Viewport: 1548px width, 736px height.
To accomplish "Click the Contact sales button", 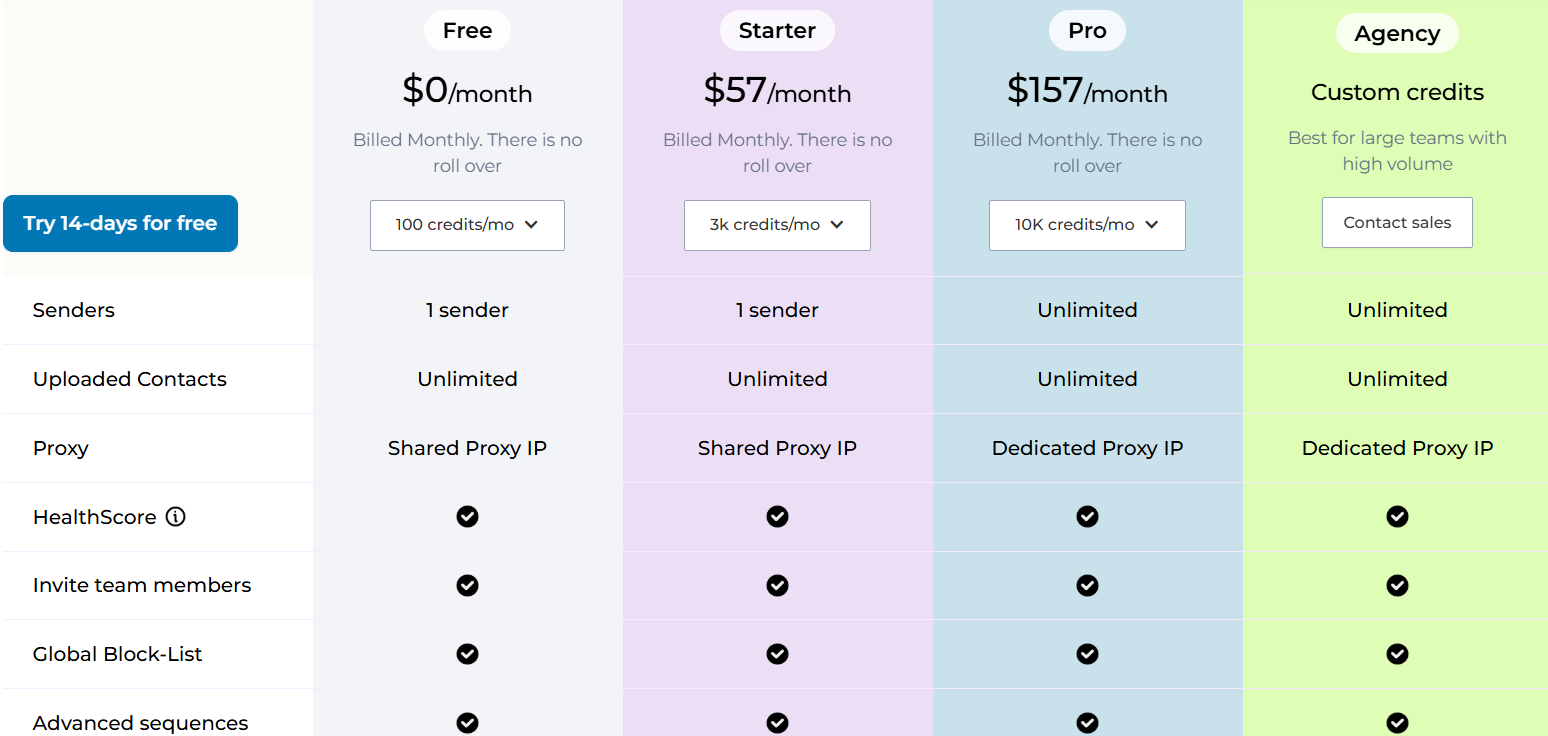I will [x=1397, y=222].
